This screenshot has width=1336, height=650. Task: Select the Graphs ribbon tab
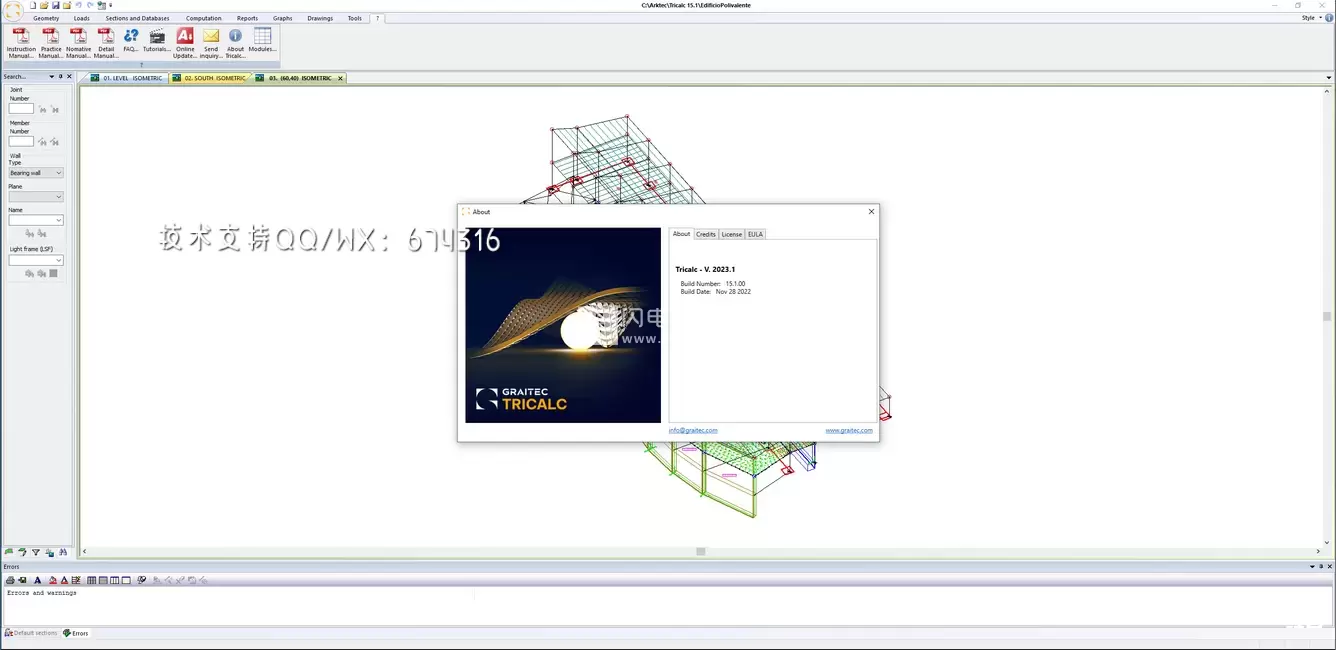(283, 18)
